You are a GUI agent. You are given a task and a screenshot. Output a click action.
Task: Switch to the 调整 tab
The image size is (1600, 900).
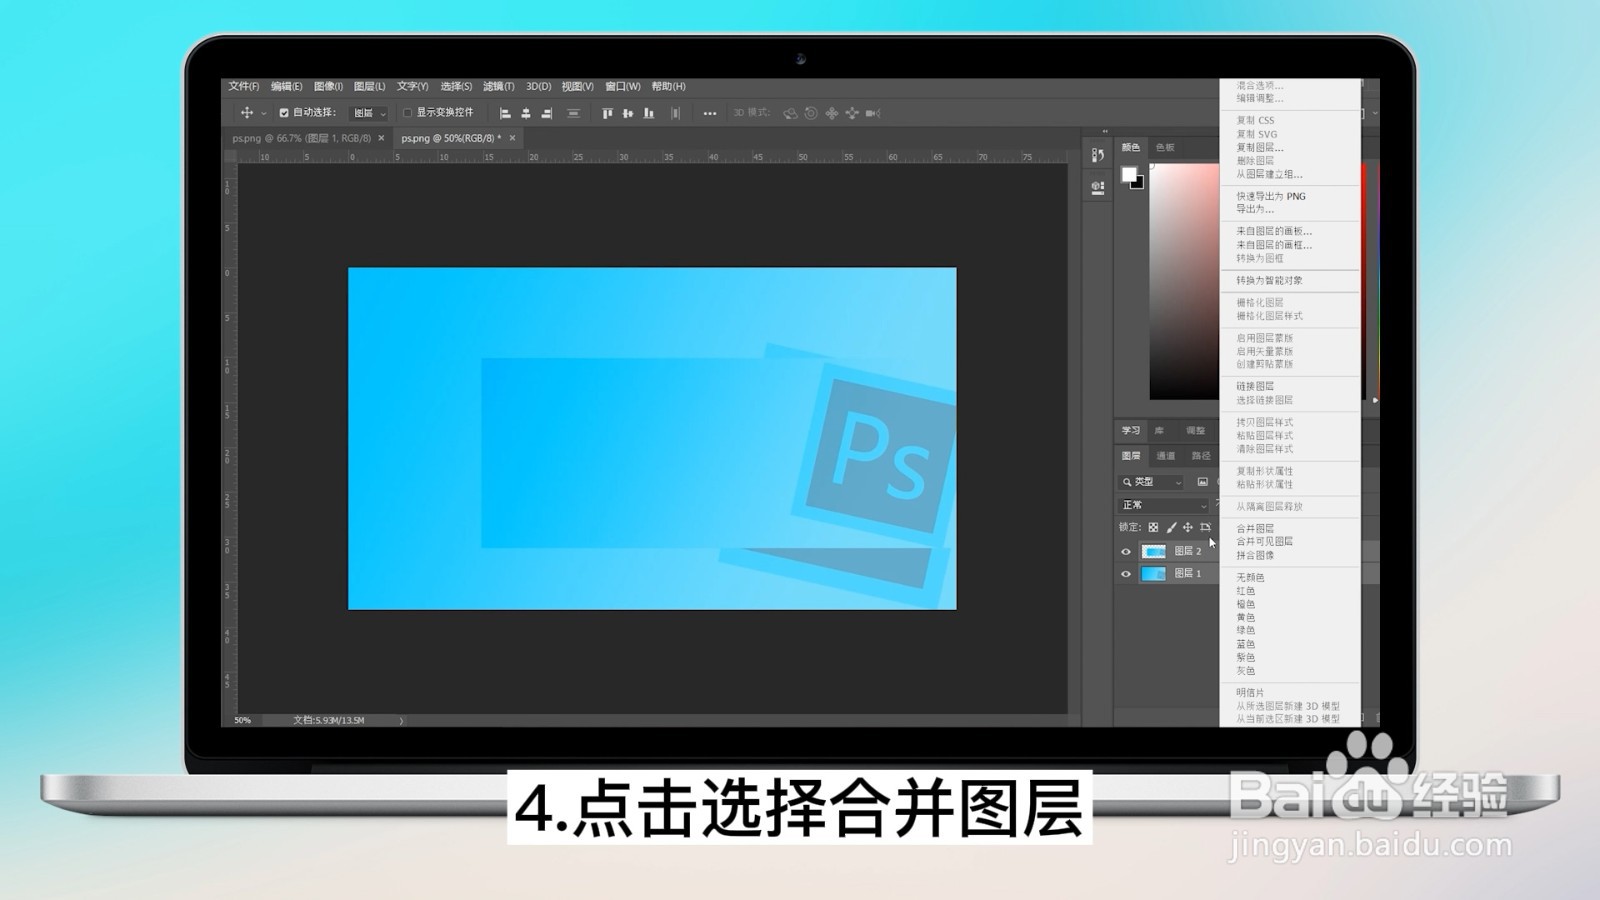(x=1195, y=430)
